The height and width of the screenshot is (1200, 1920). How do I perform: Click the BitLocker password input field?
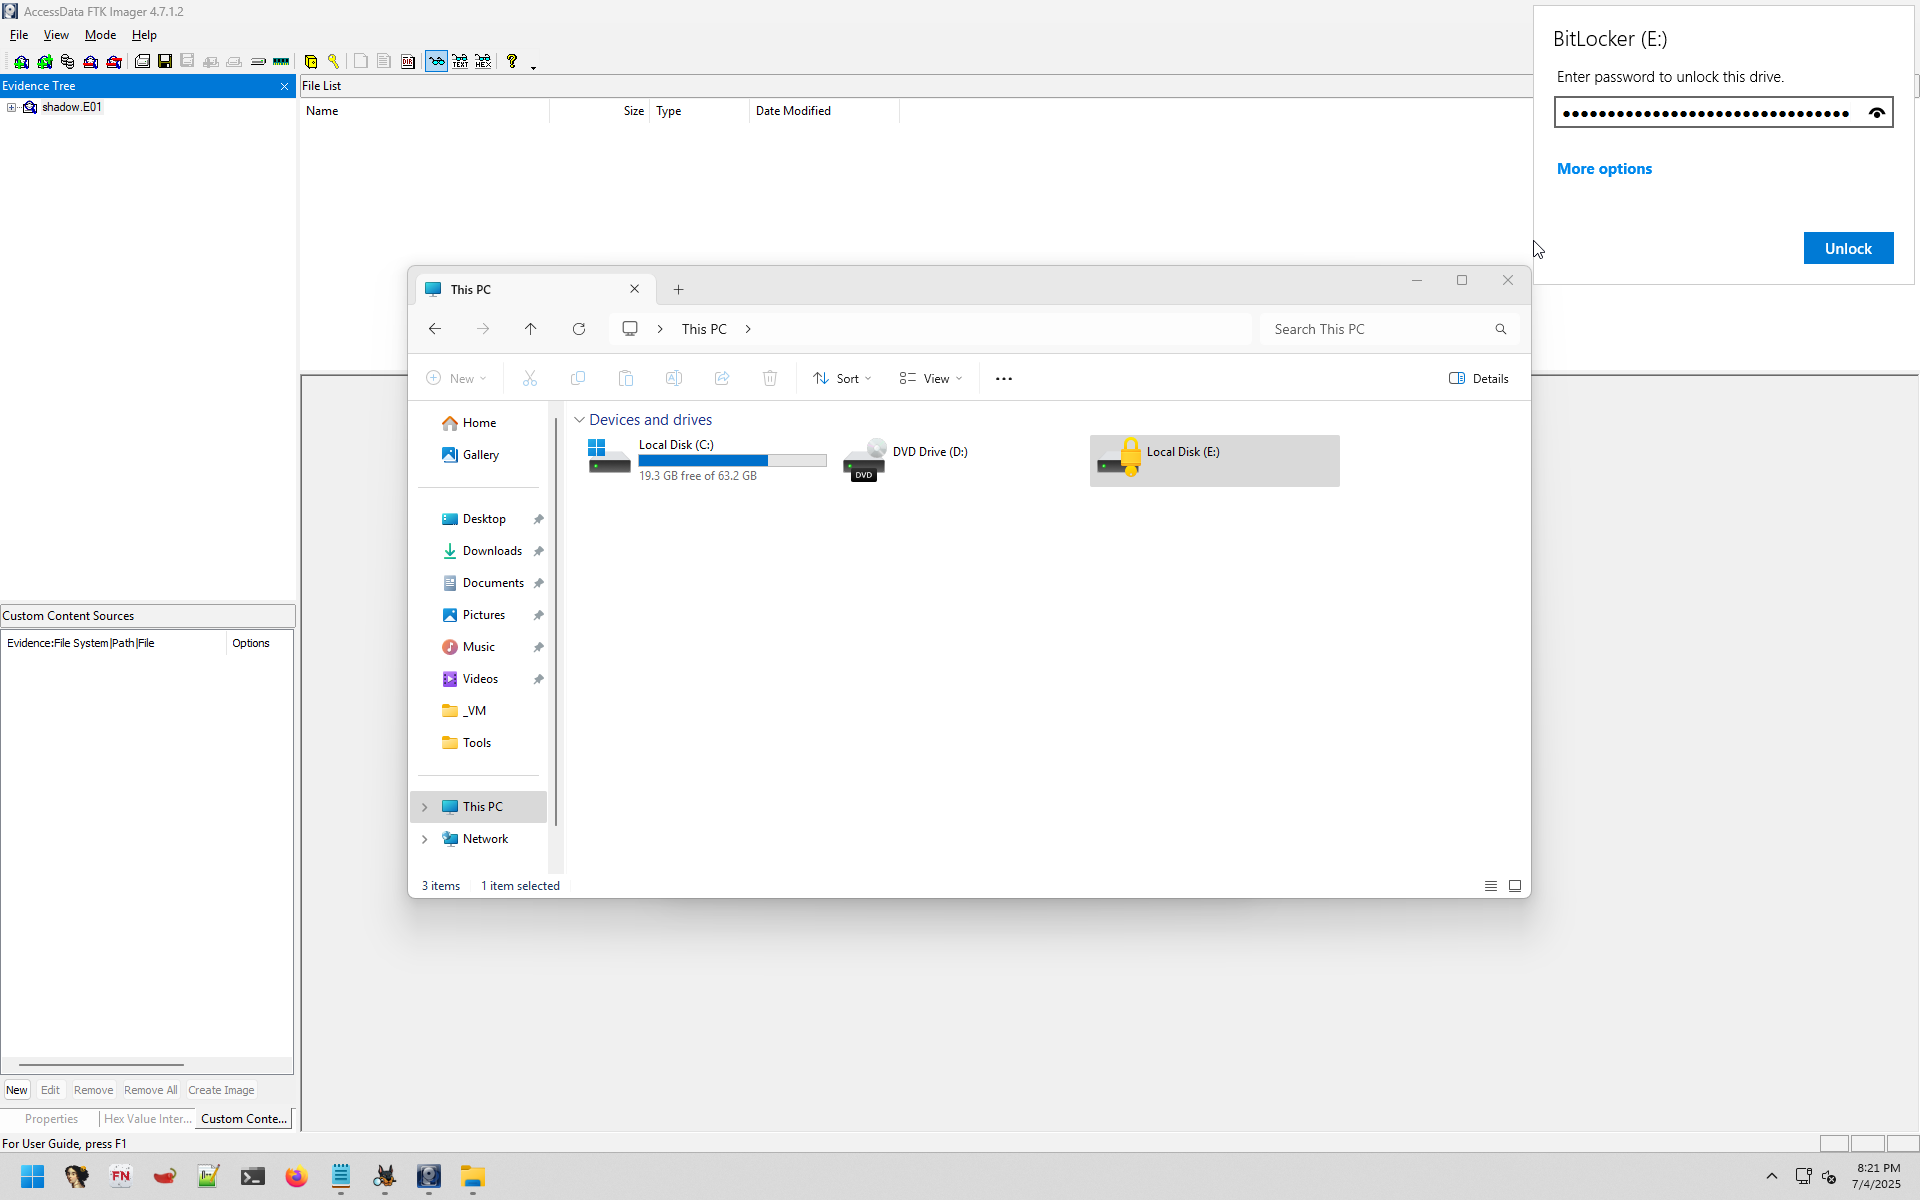pyautogui.click(x=1705, y=113)
